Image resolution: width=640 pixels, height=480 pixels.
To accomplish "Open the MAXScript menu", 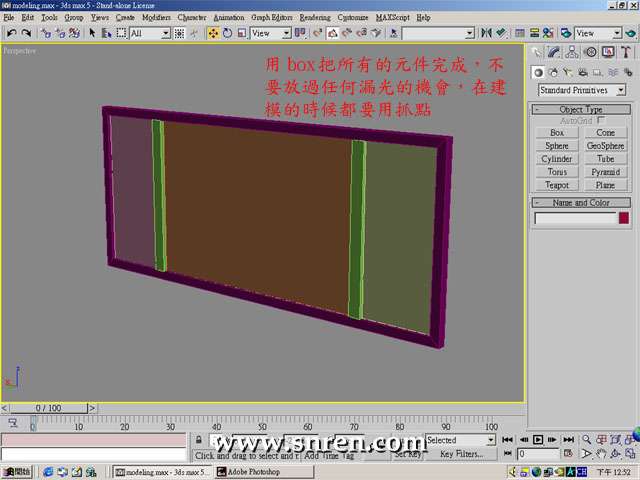I will [392, 18].
